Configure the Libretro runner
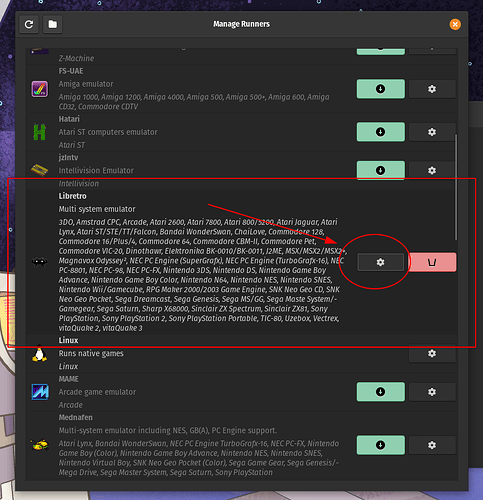Screen dimensions: 483x500 coord(381,262)
